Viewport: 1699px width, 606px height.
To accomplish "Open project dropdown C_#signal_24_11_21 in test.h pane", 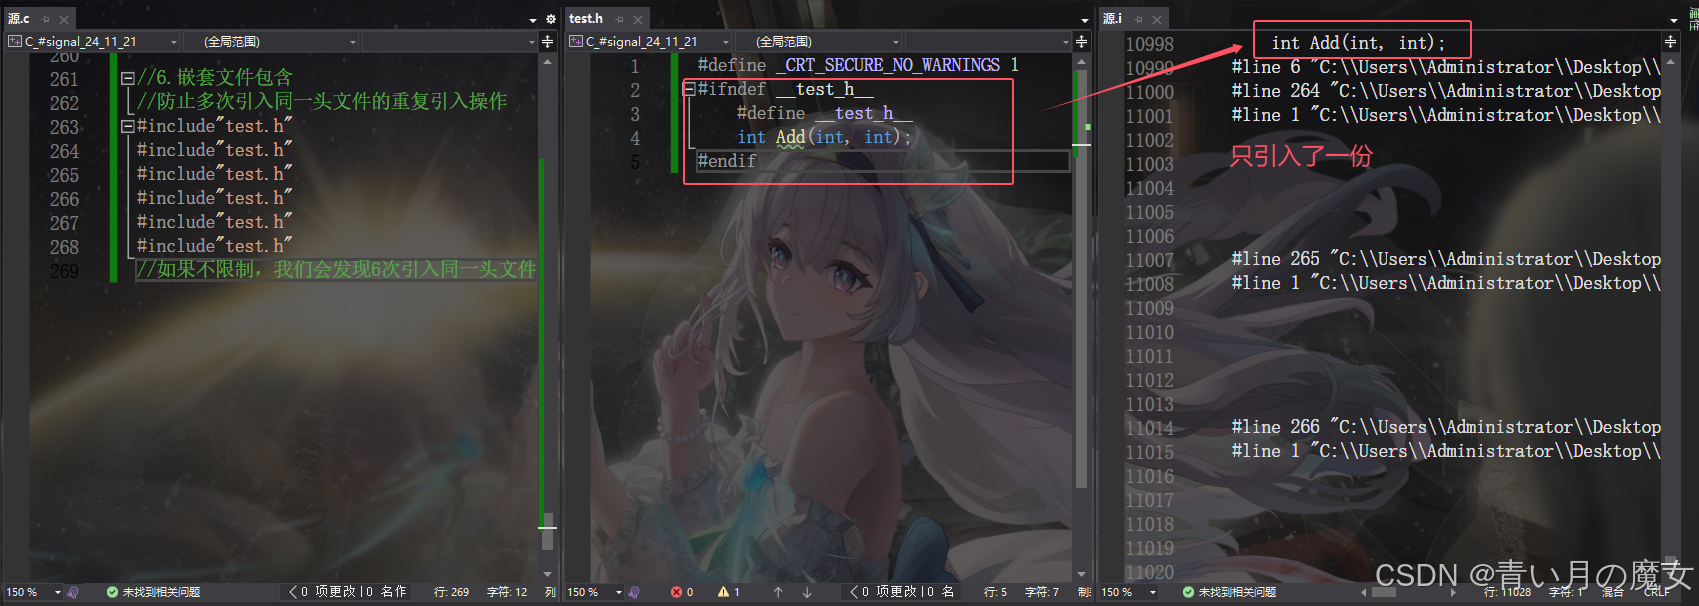I will click(x=648, y=41).
